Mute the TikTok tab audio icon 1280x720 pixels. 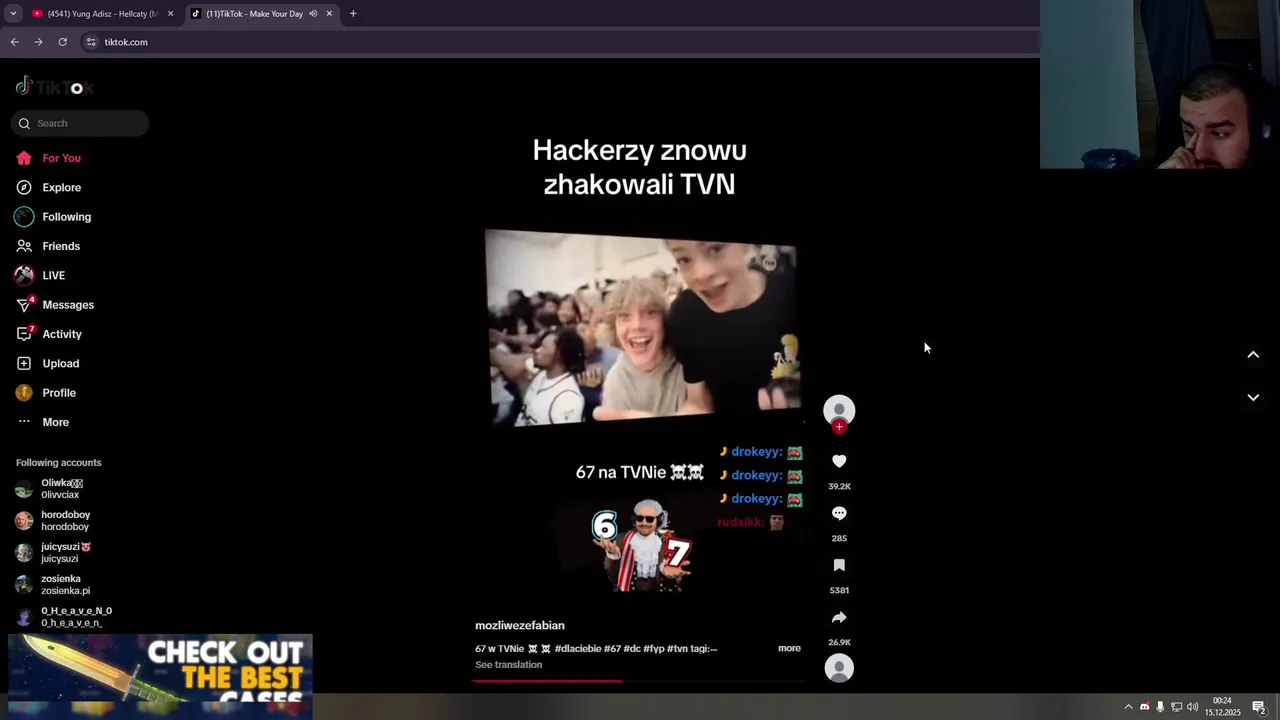[x=313, y=14]
